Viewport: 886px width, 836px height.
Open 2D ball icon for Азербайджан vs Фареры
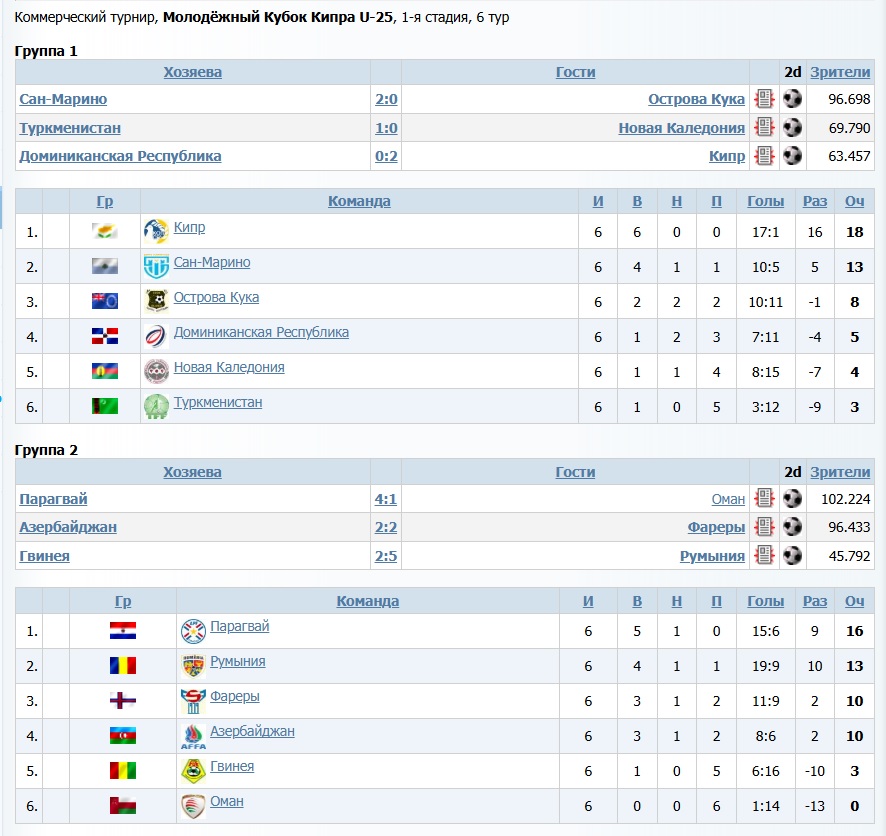pyautogui.click(x=793, y=527)
